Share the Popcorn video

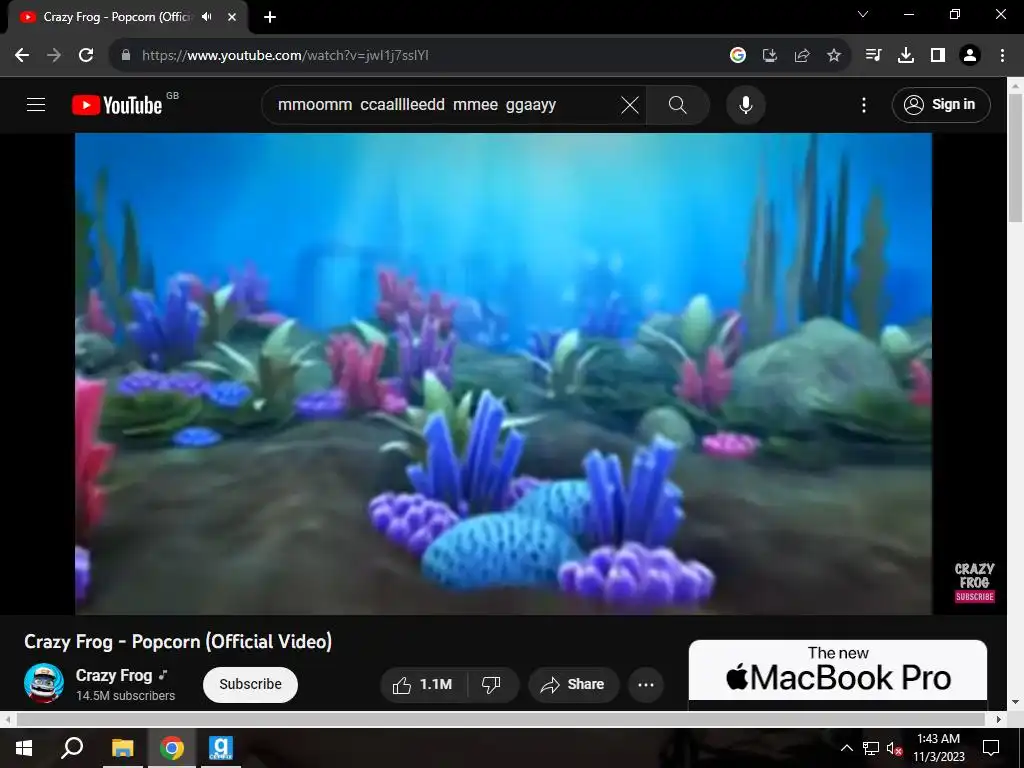click(x=573, y=684)
